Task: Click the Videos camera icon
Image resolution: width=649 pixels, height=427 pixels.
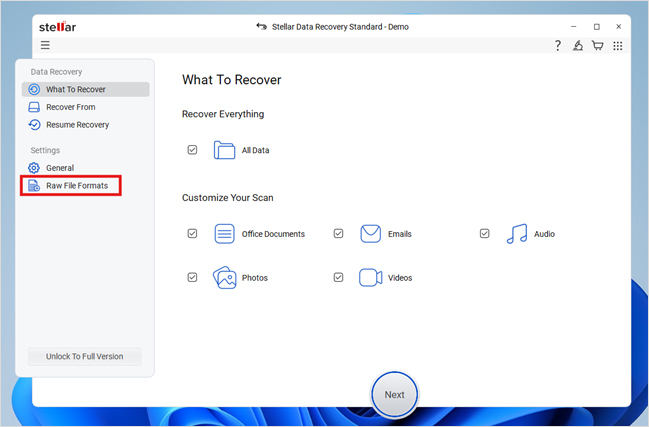Action: (x=370, y=278)
